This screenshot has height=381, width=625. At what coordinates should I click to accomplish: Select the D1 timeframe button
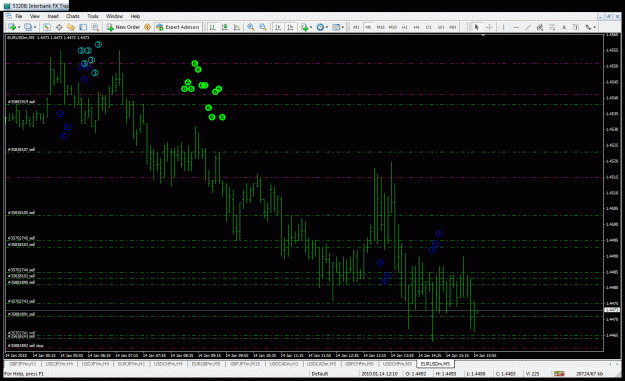coord(428,27)
